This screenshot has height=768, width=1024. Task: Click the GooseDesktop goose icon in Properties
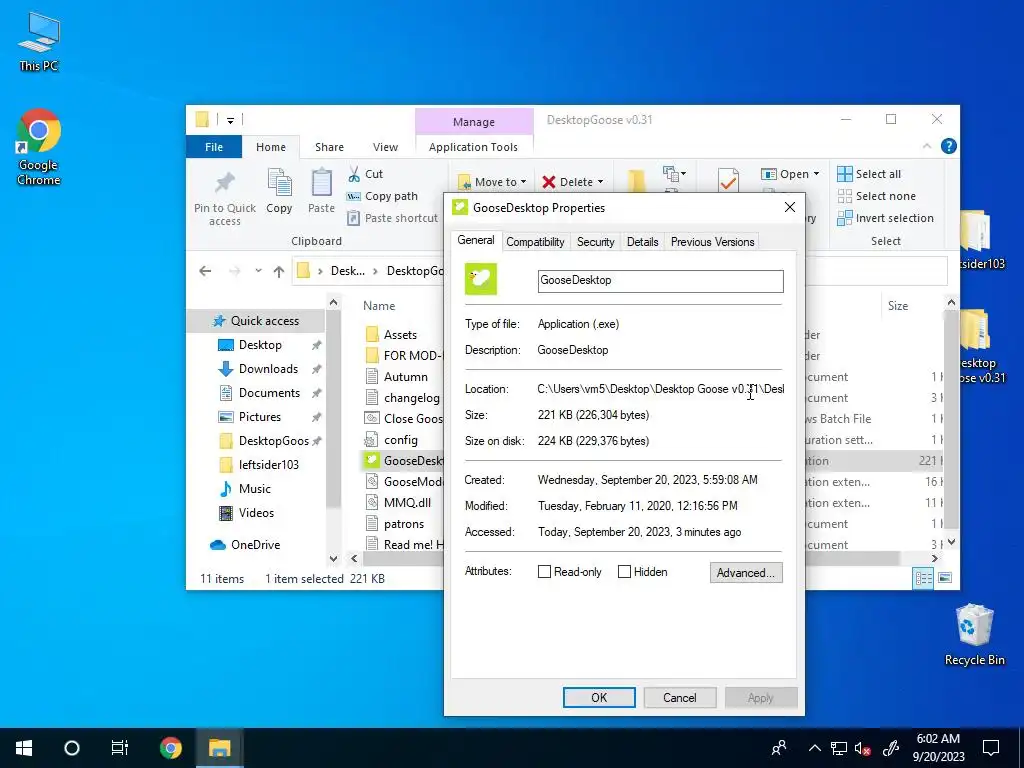coord(481,279)
